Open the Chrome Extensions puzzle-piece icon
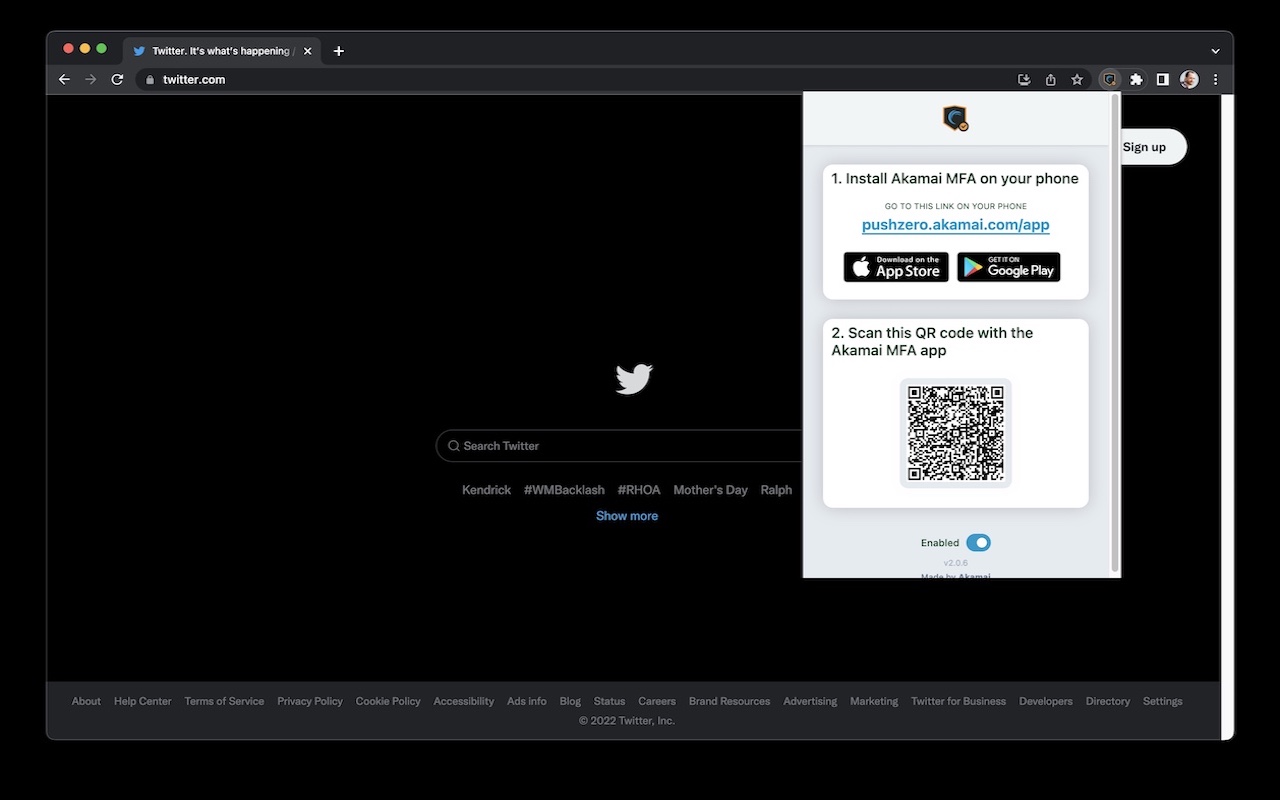The width and height of the screenshot is (1280, 800). [x=1136, y=79]
